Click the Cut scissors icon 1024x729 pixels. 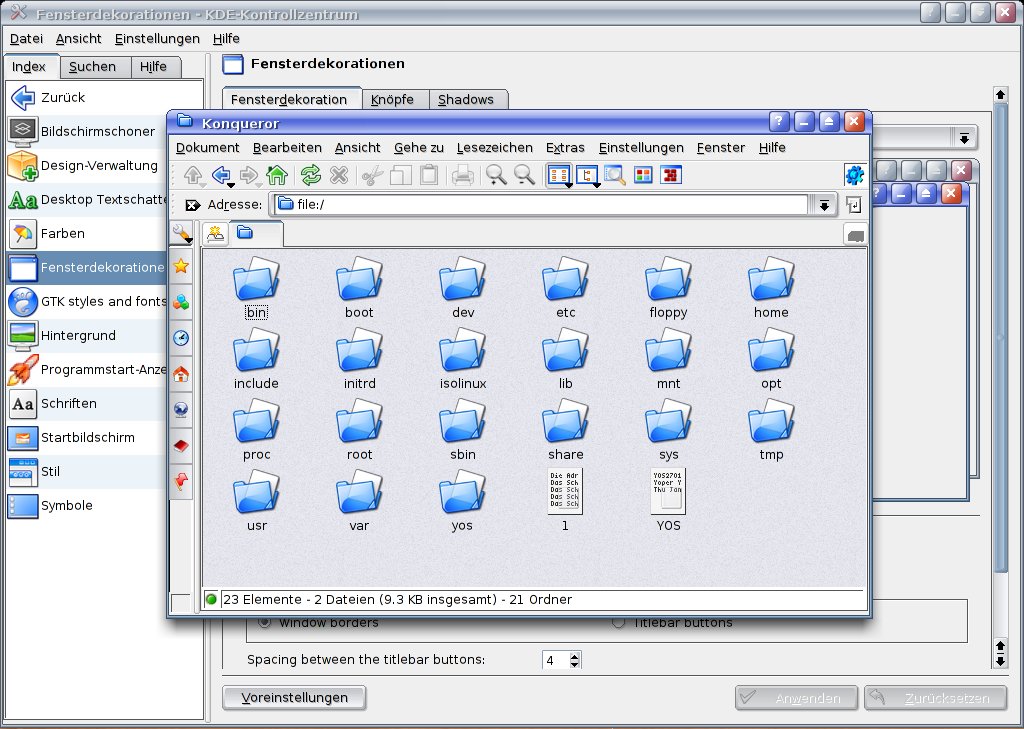click(x=372, y=175)
